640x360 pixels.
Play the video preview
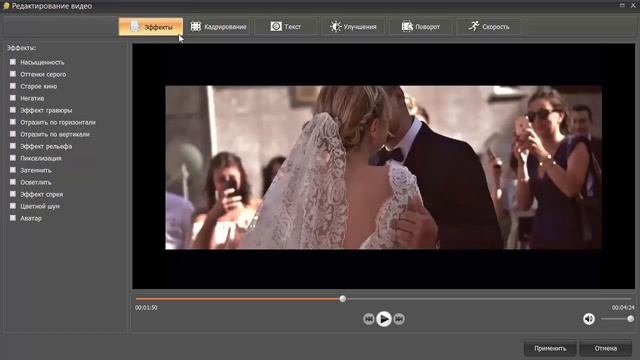pyautogui.click(x=384, y=319)
